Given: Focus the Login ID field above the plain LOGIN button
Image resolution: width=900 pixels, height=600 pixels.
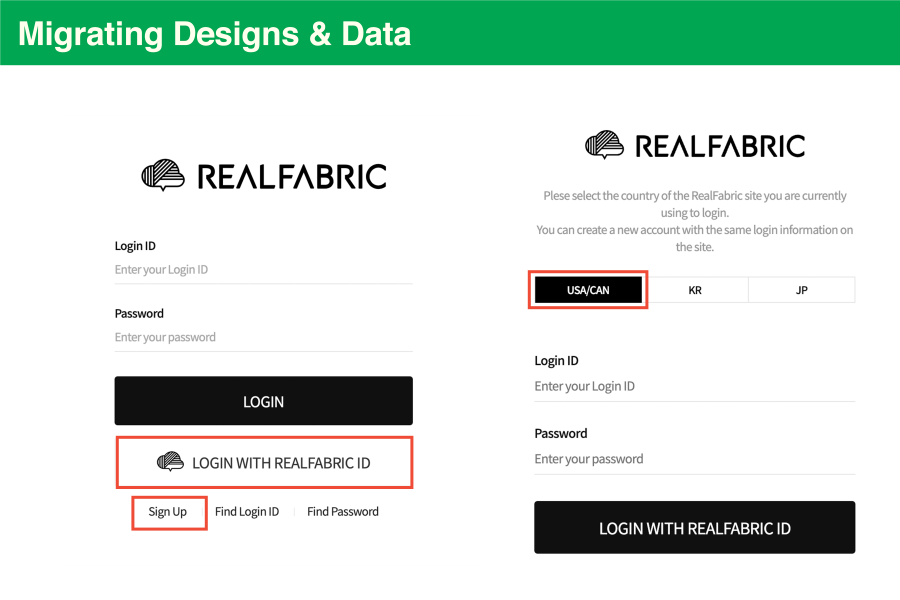Looking at the screenshot, I should pos(263,270).
